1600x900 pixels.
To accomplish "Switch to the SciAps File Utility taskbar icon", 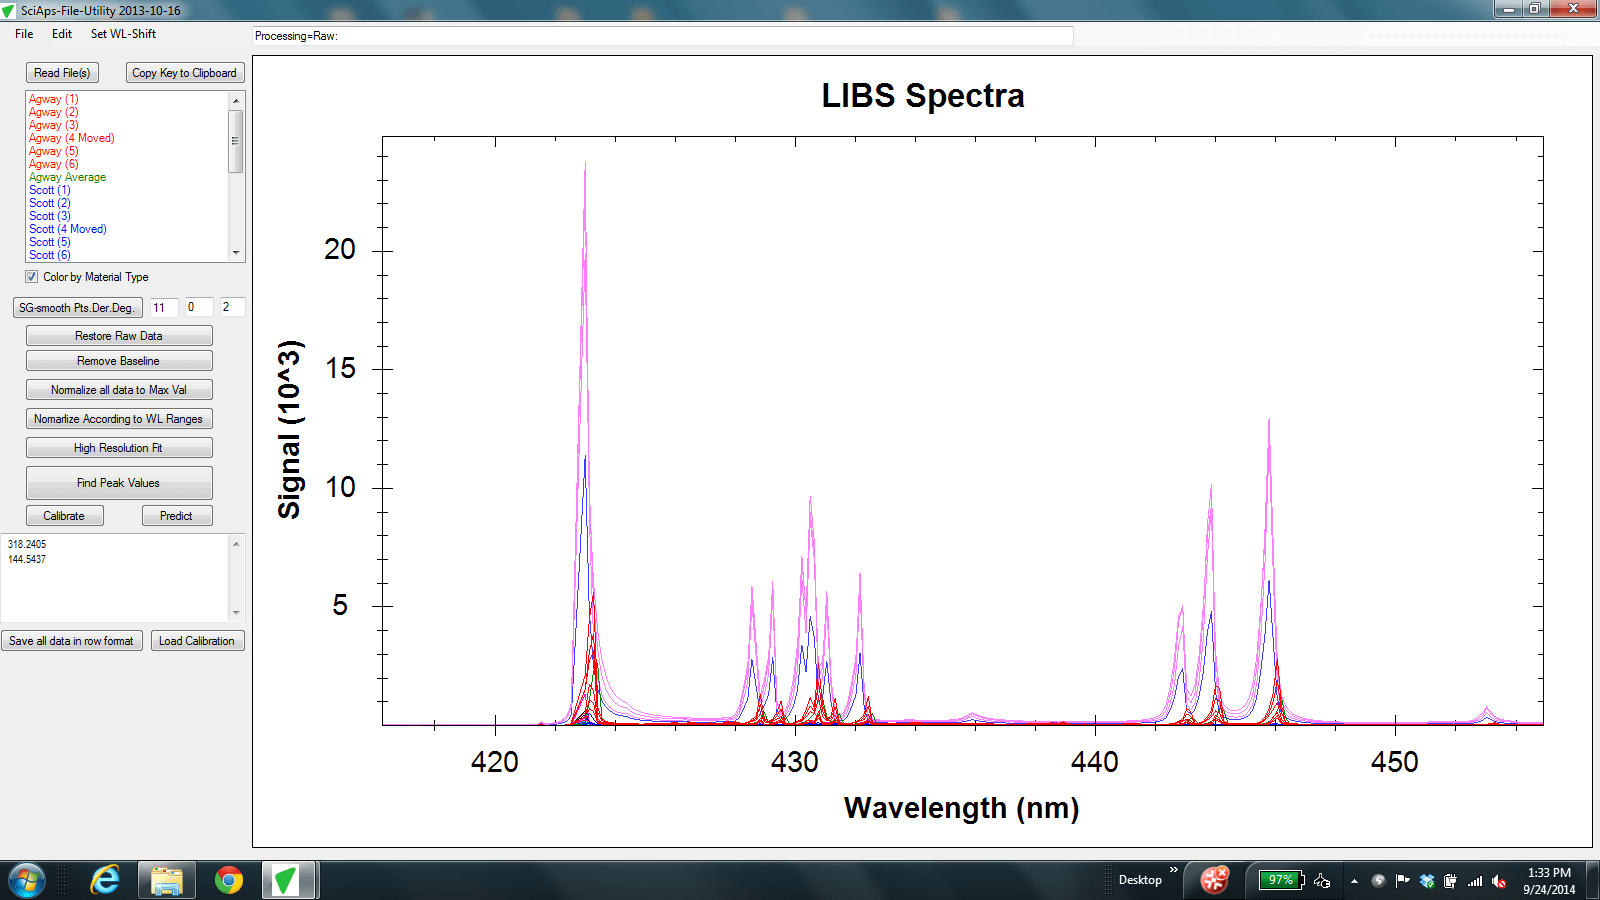I will click(x=289, y=880).
